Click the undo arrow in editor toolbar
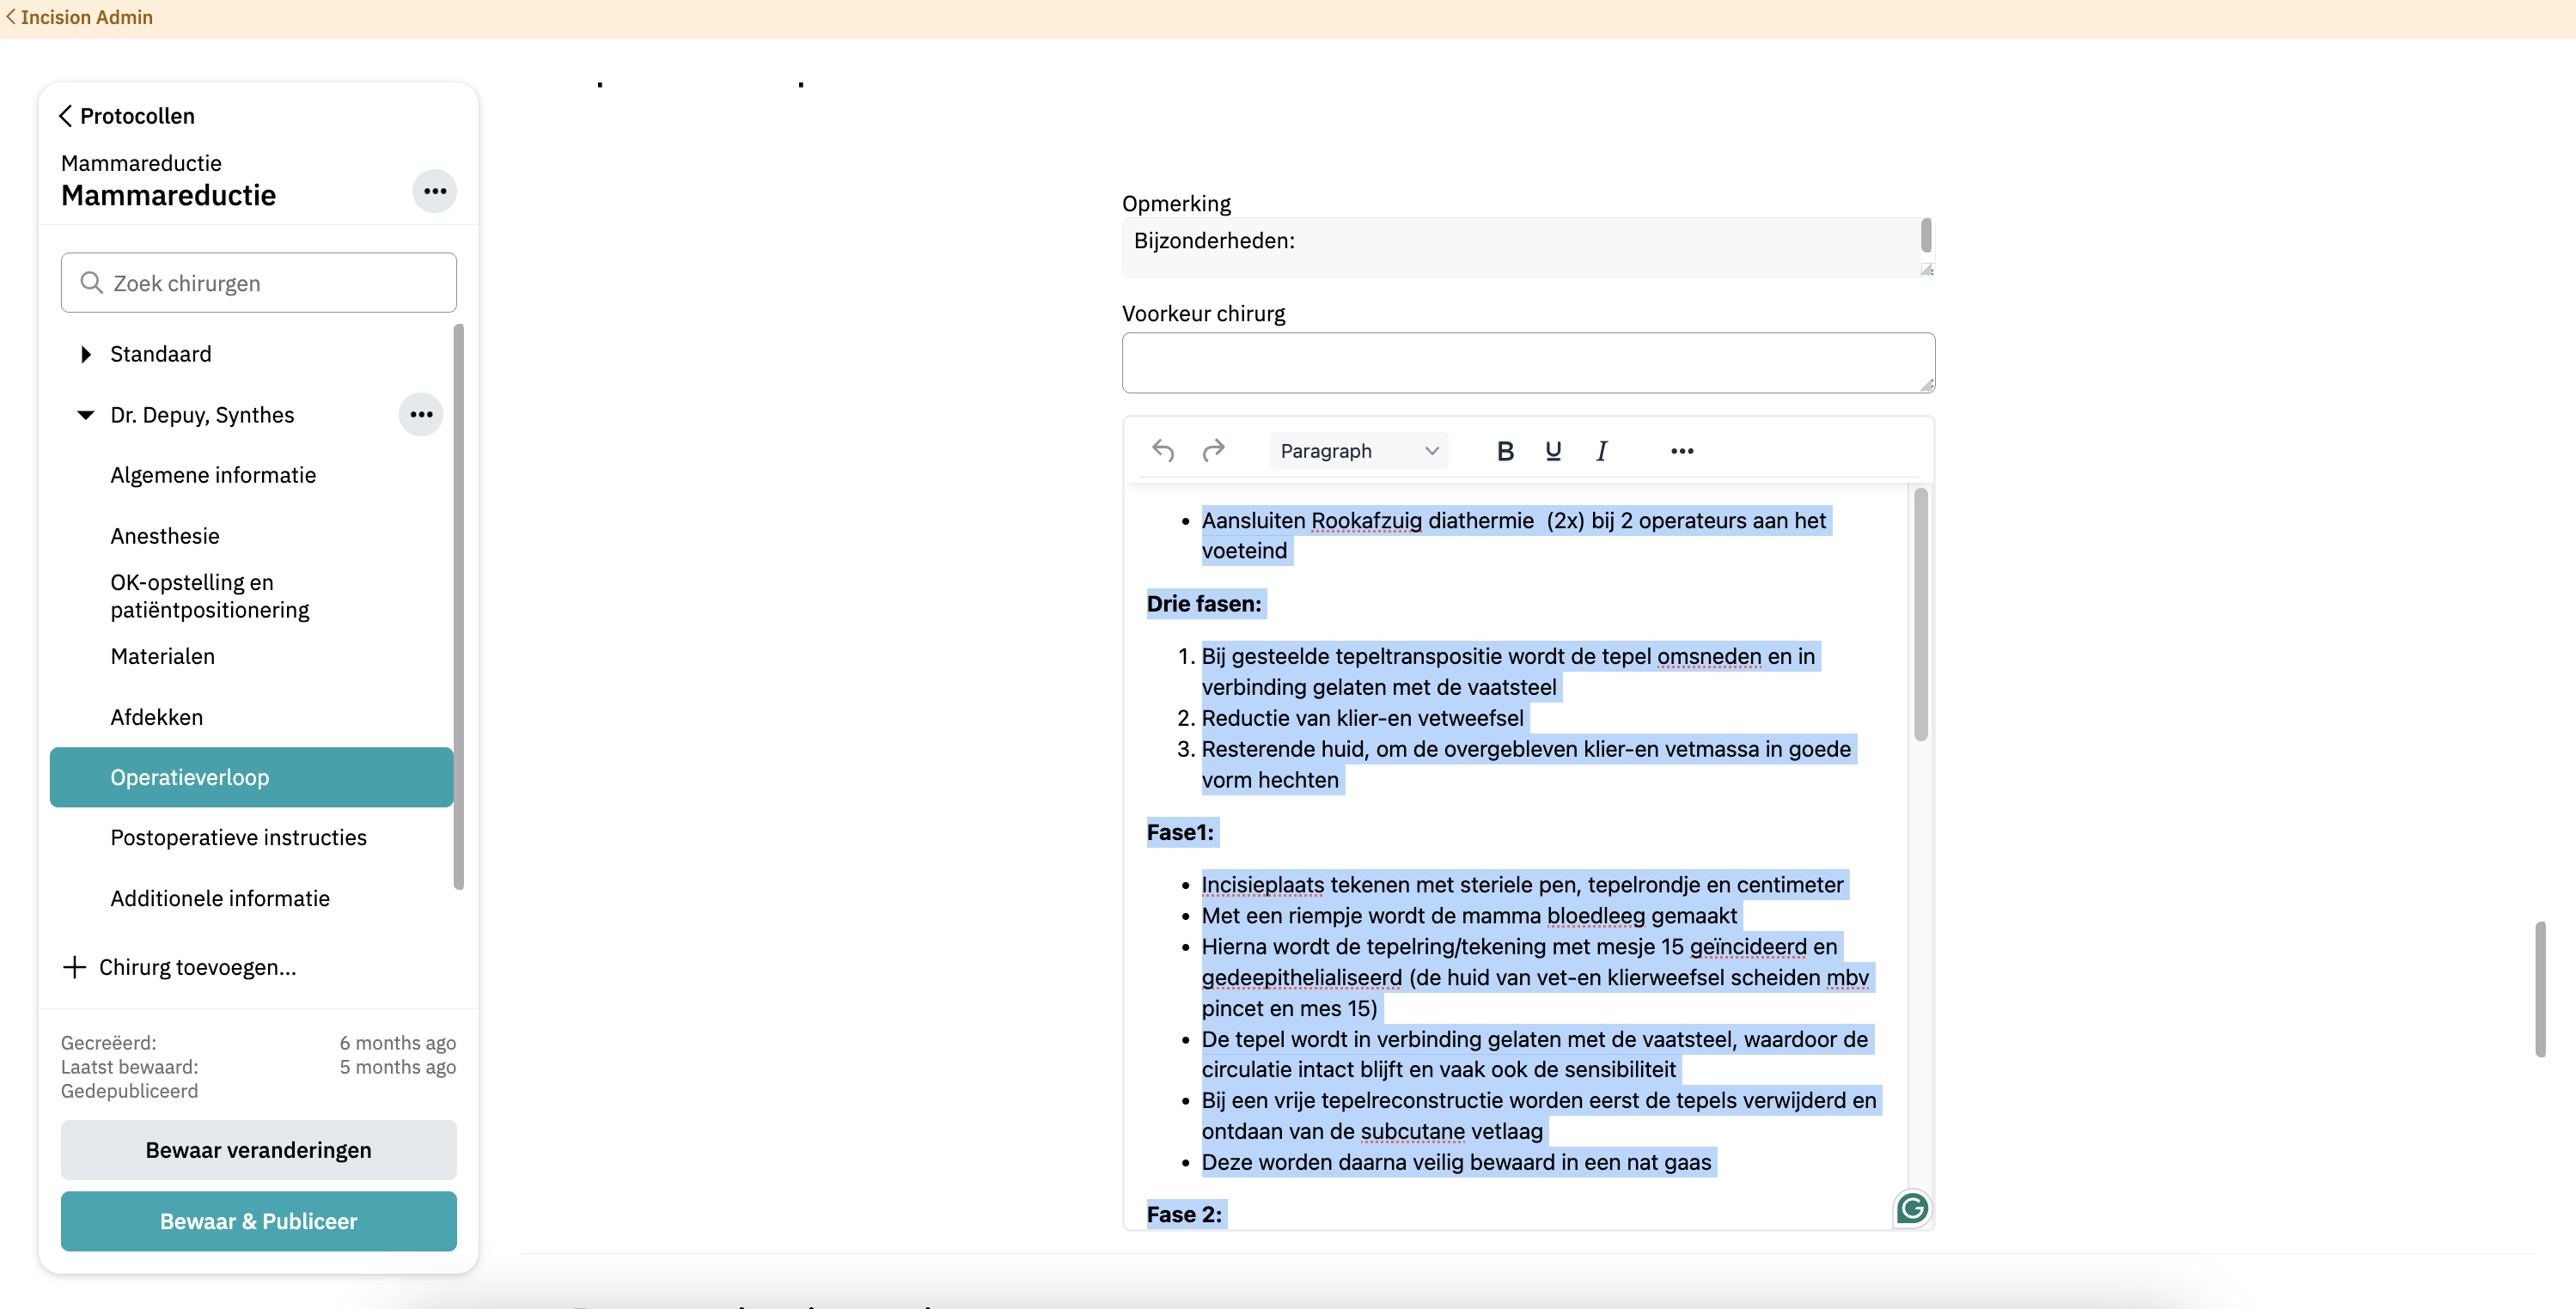The height and width of the screenshot is (1309, 2576). point(1163,451)
